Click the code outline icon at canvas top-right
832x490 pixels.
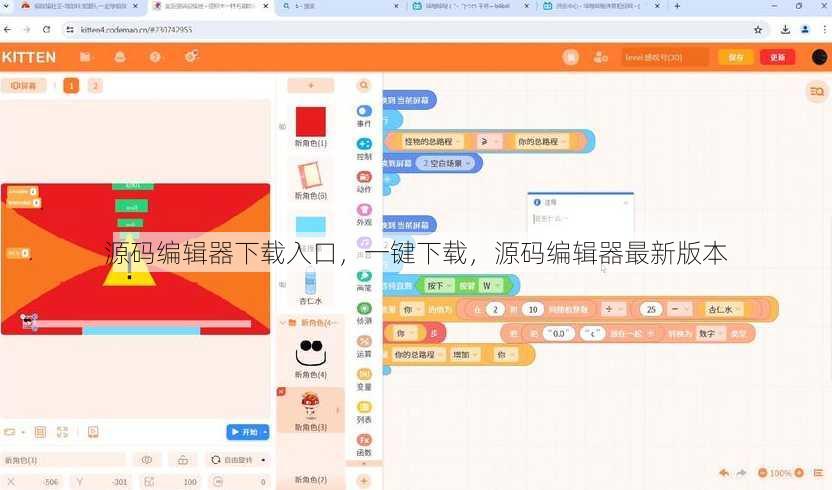coord(817,91)
